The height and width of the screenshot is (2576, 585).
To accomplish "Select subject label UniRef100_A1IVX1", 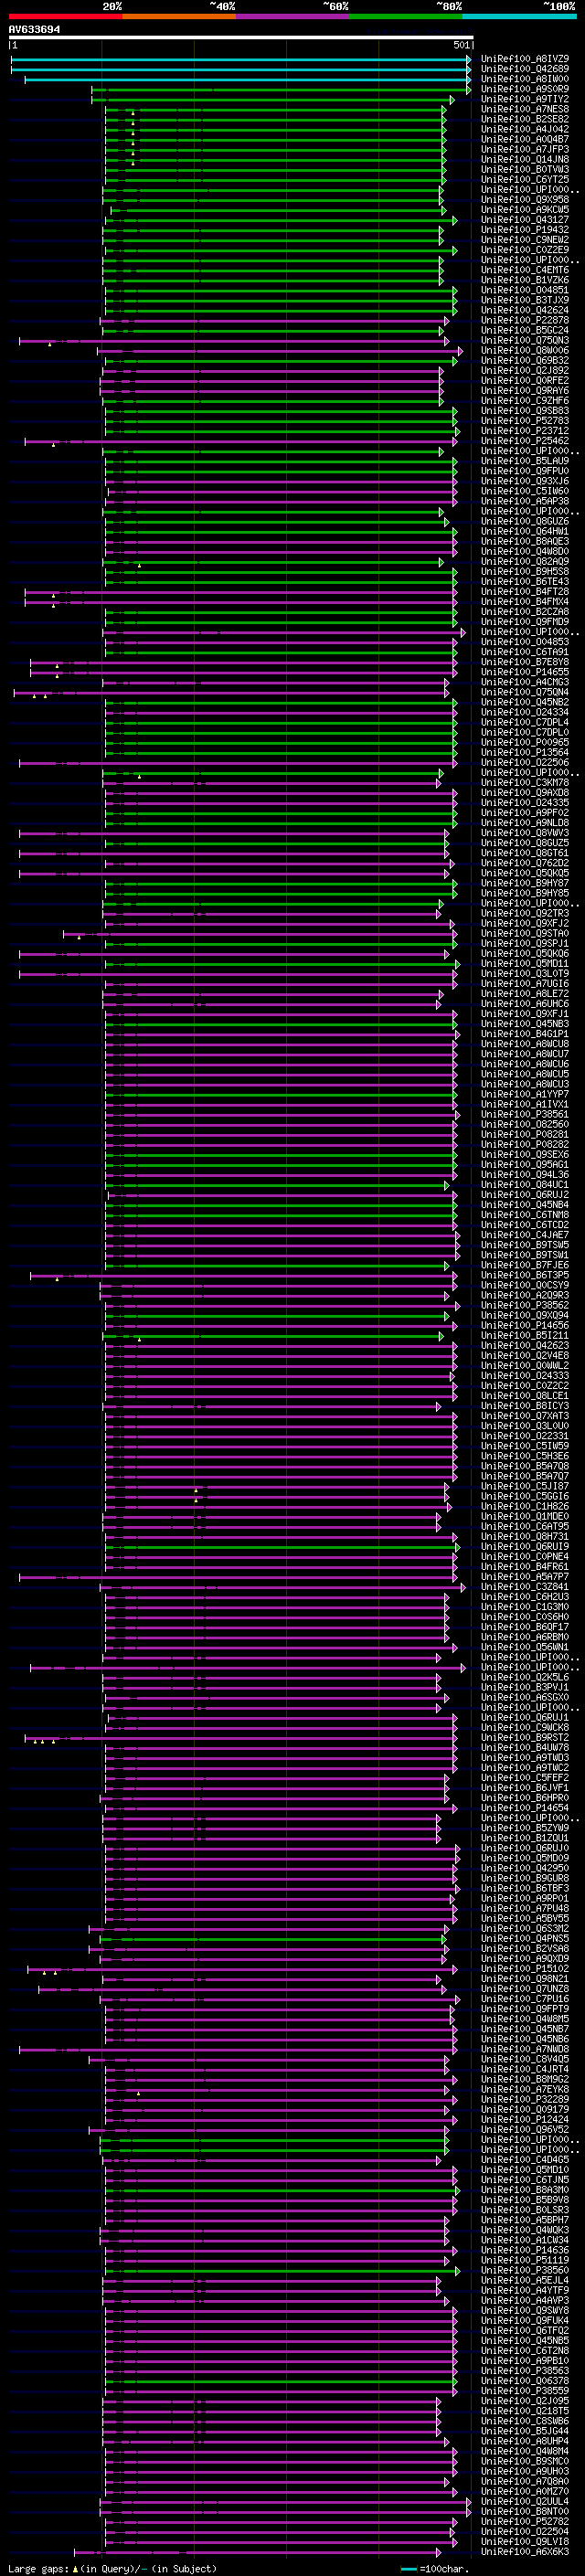I will 525,1104.
